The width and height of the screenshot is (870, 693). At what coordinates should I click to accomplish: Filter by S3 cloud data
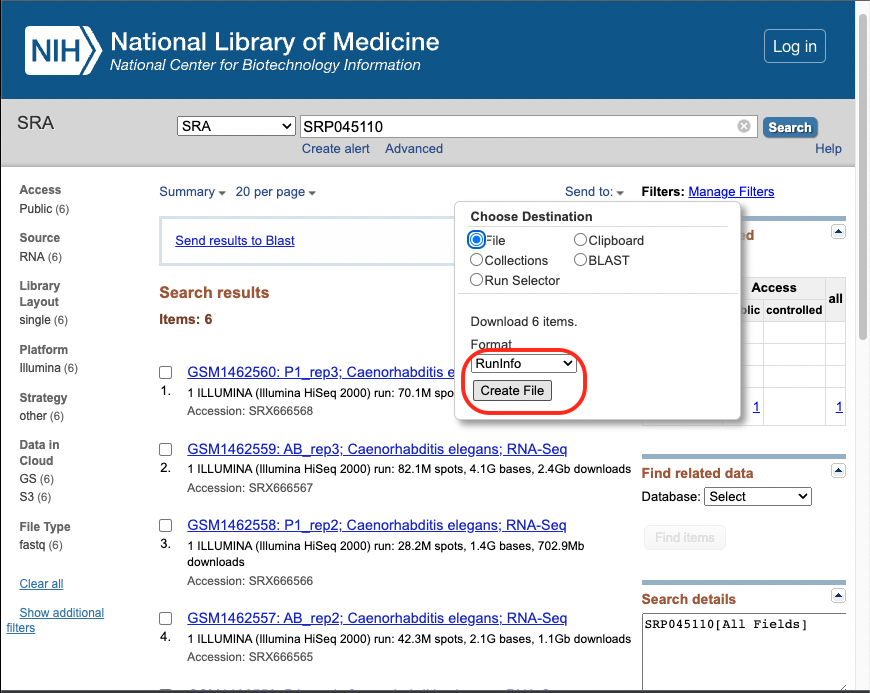(36, 497)
